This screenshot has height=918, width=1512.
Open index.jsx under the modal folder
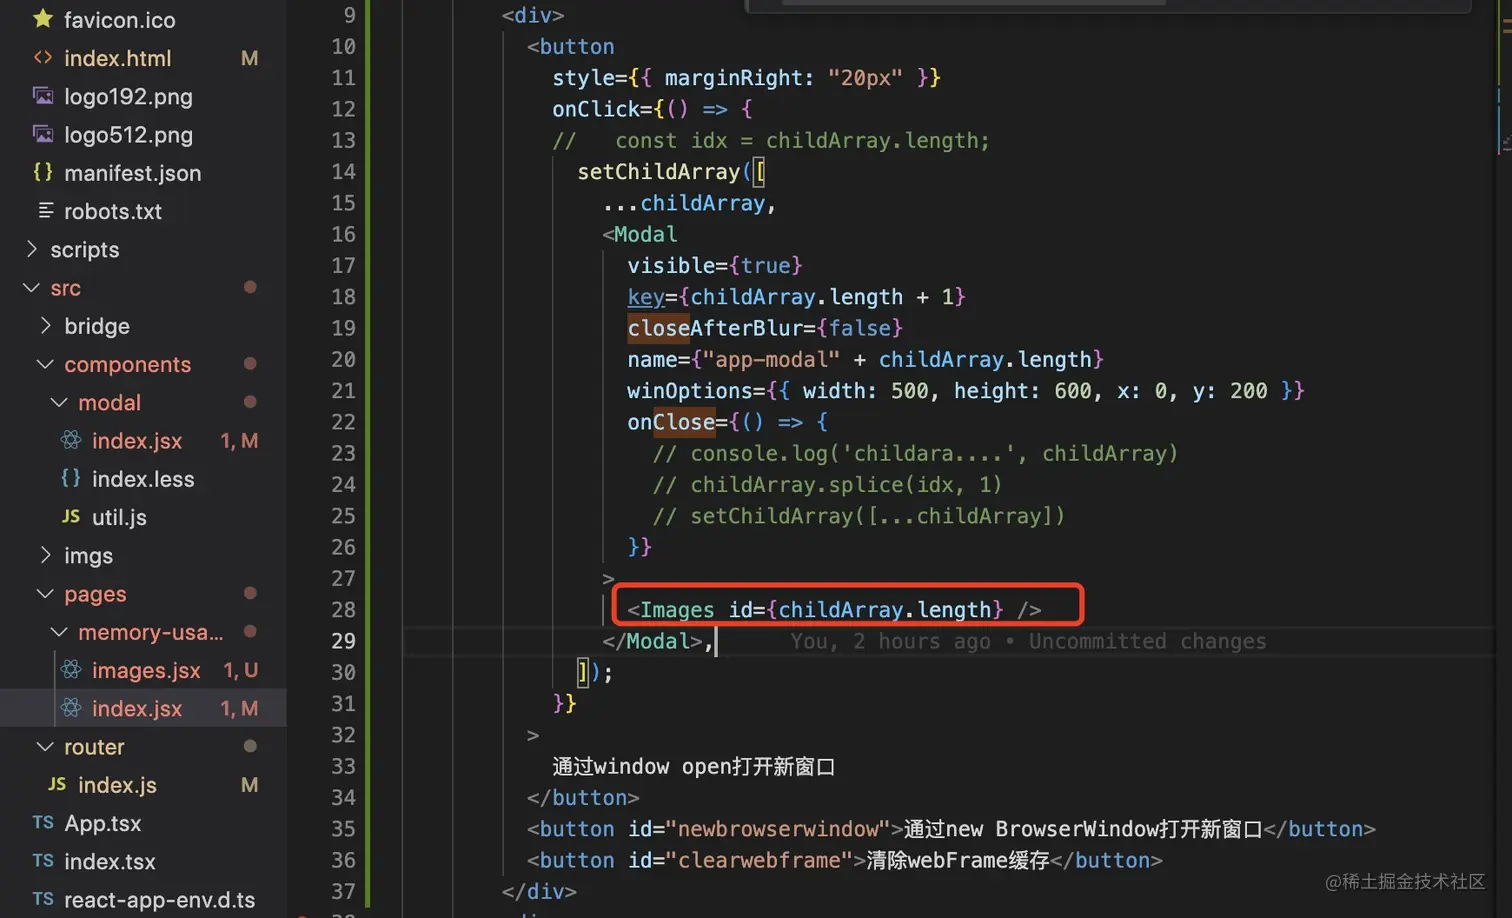click(x=137, y=441)
